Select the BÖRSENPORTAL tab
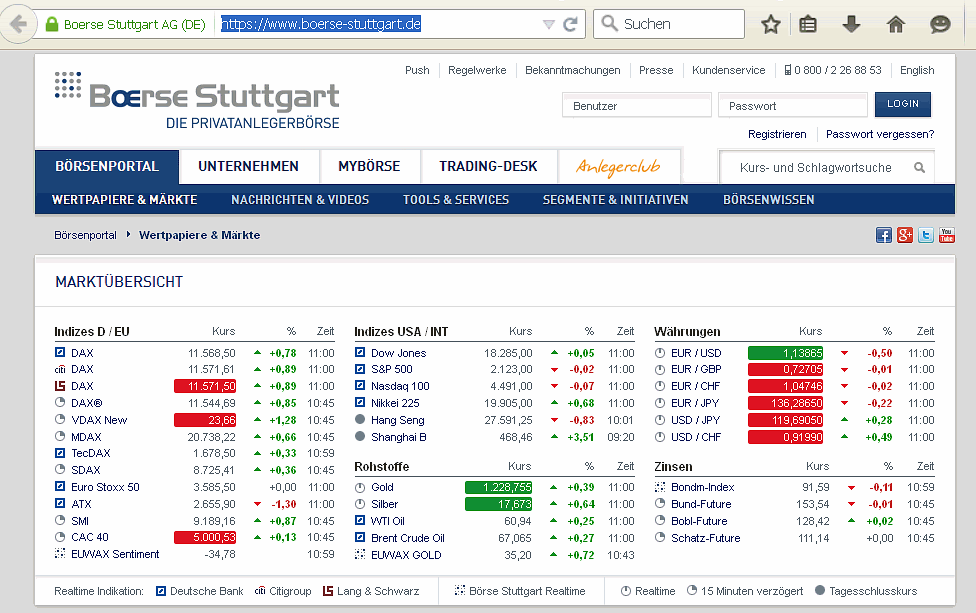 107,167
